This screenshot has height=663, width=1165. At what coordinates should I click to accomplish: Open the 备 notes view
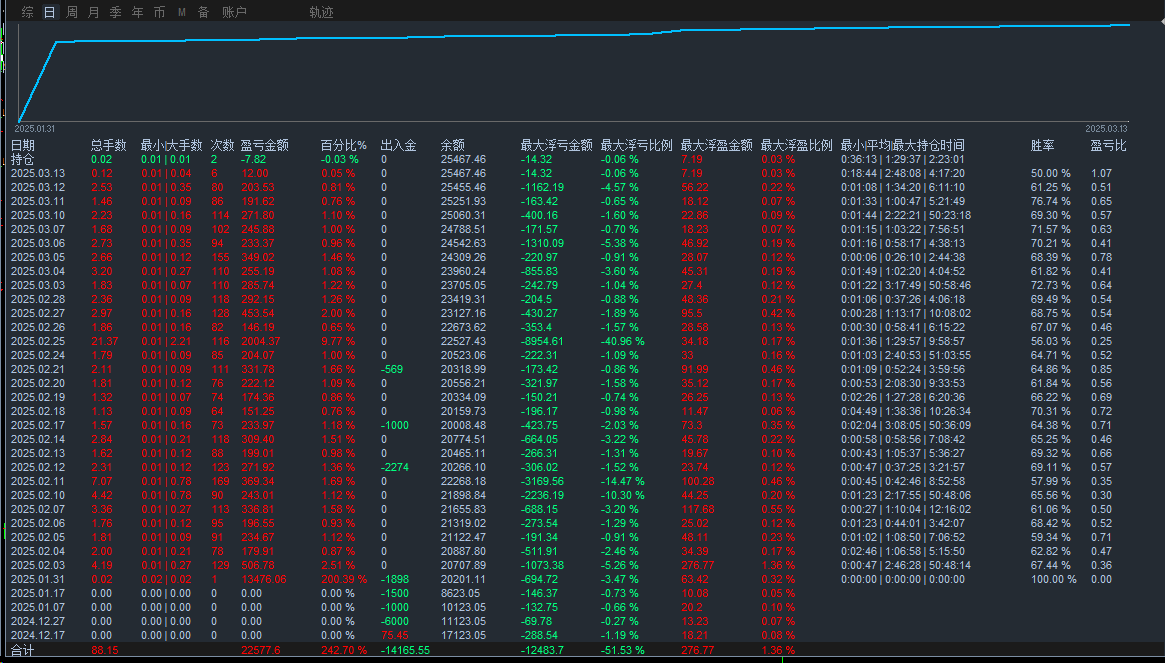point(202,12)
